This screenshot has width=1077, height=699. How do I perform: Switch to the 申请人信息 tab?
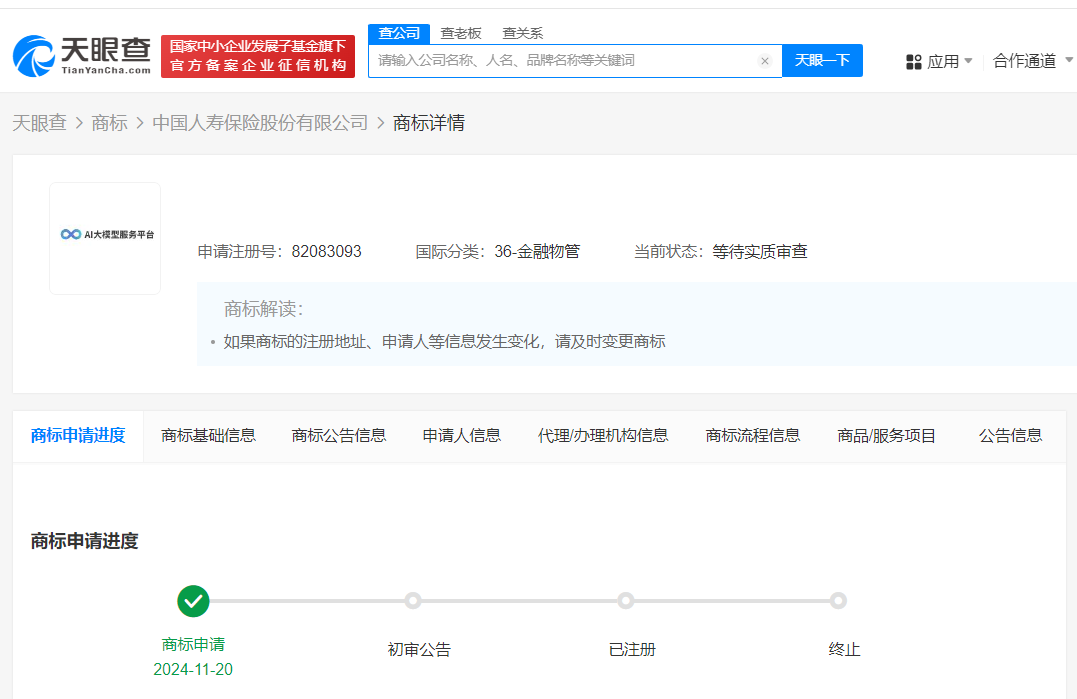pos(461,435)
